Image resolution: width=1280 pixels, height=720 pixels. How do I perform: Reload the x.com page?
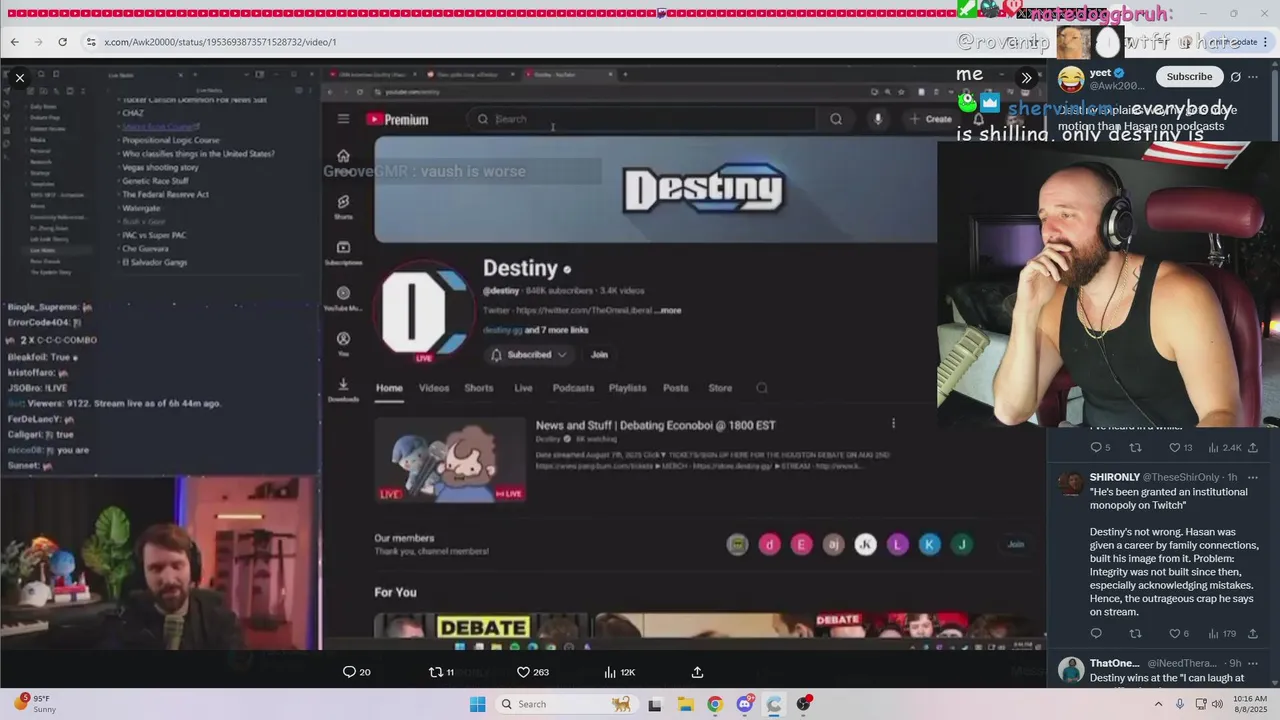pyautogui.click(x=62, y=42)
